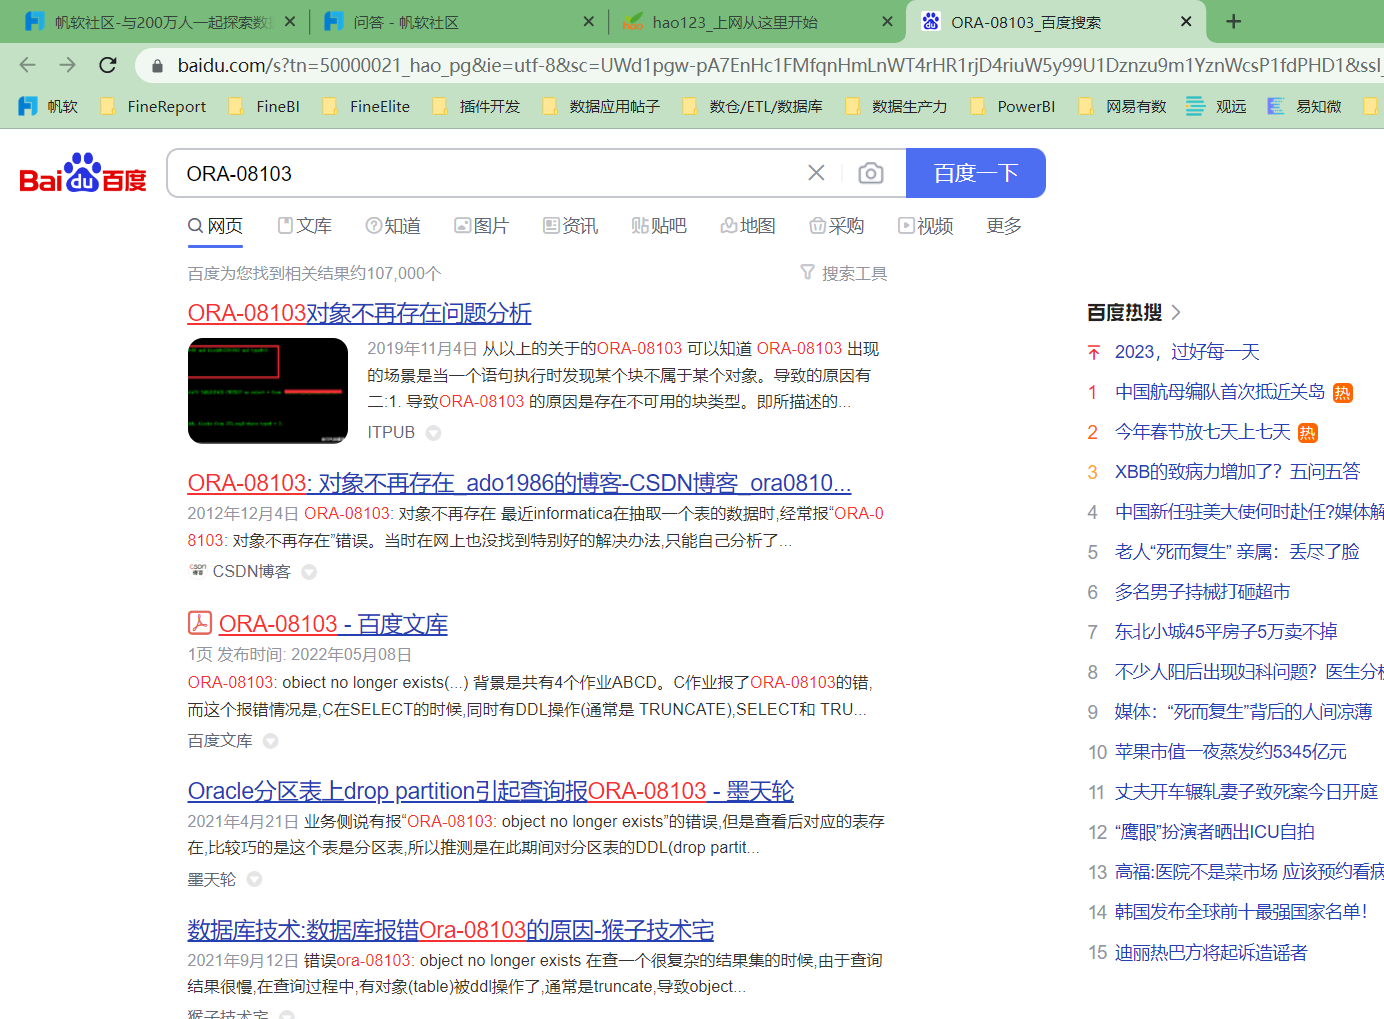Close the hao123 tab

coord(887,21)
